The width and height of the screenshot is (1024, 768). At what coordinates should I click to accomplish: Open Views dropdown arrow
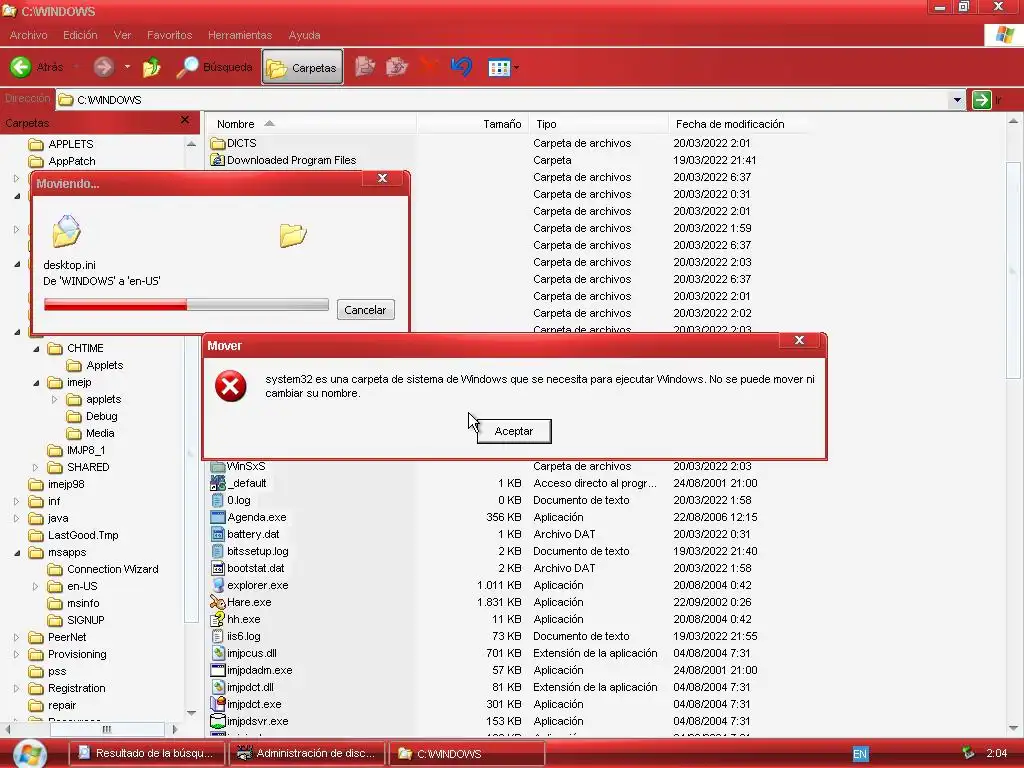[517, 67]
